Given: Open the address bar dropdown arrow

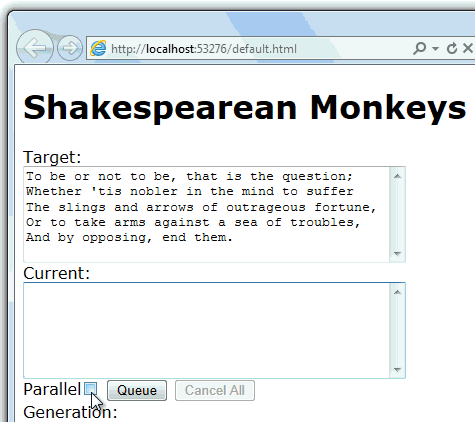Looking at the screenshot, I should (435, 49).
